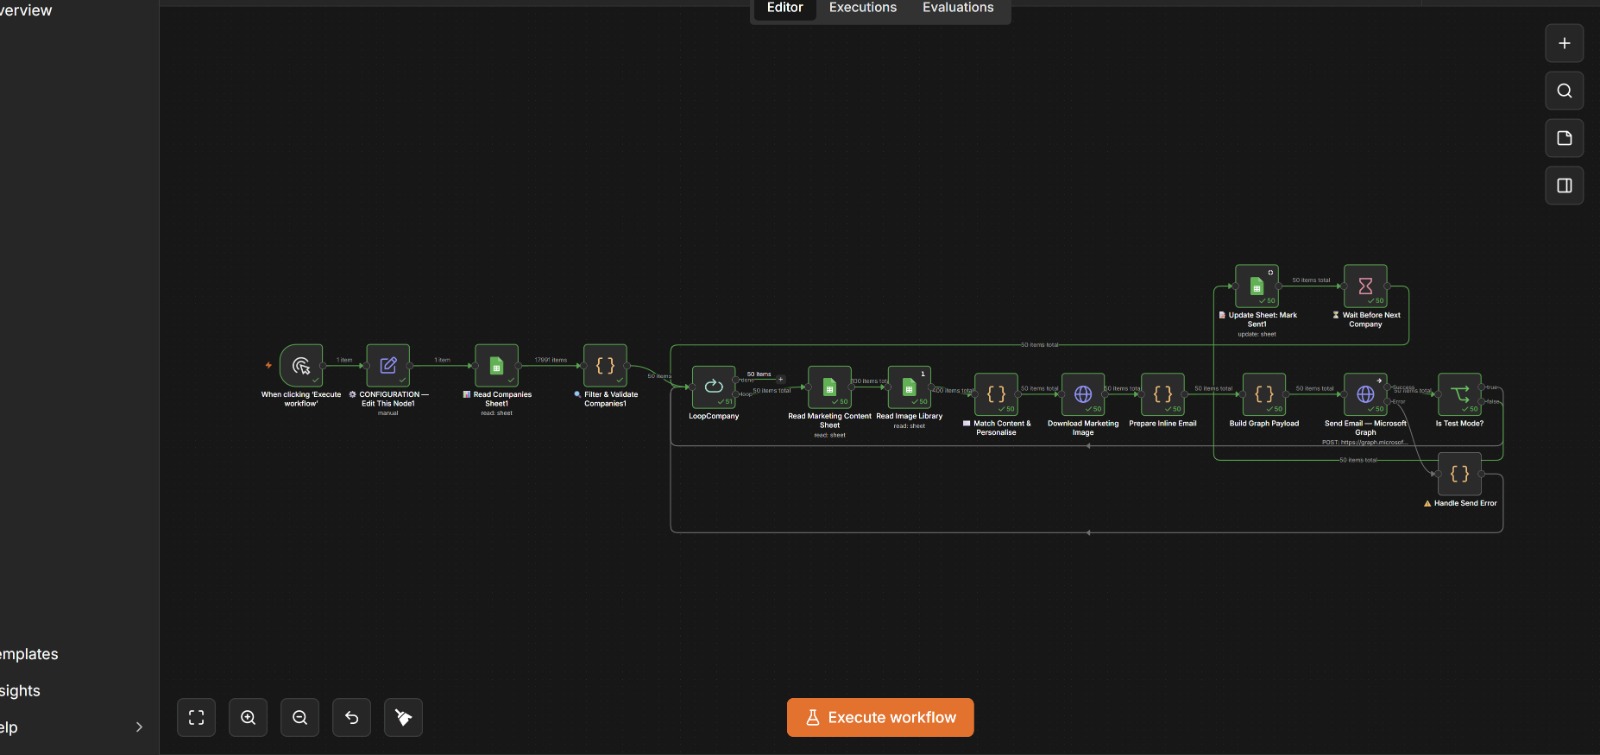1600x755 pixels.
Task: Select the LoopCompany loop node
Action: [x=714, y=387]
